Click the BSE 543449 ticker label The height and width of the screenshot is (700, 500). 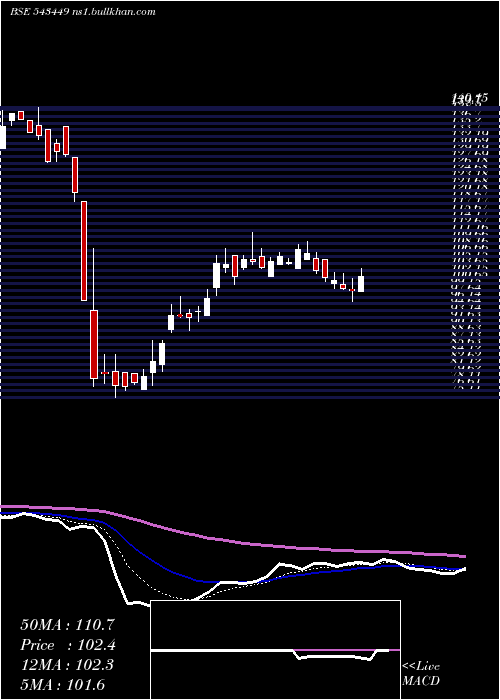coord(39,12)
